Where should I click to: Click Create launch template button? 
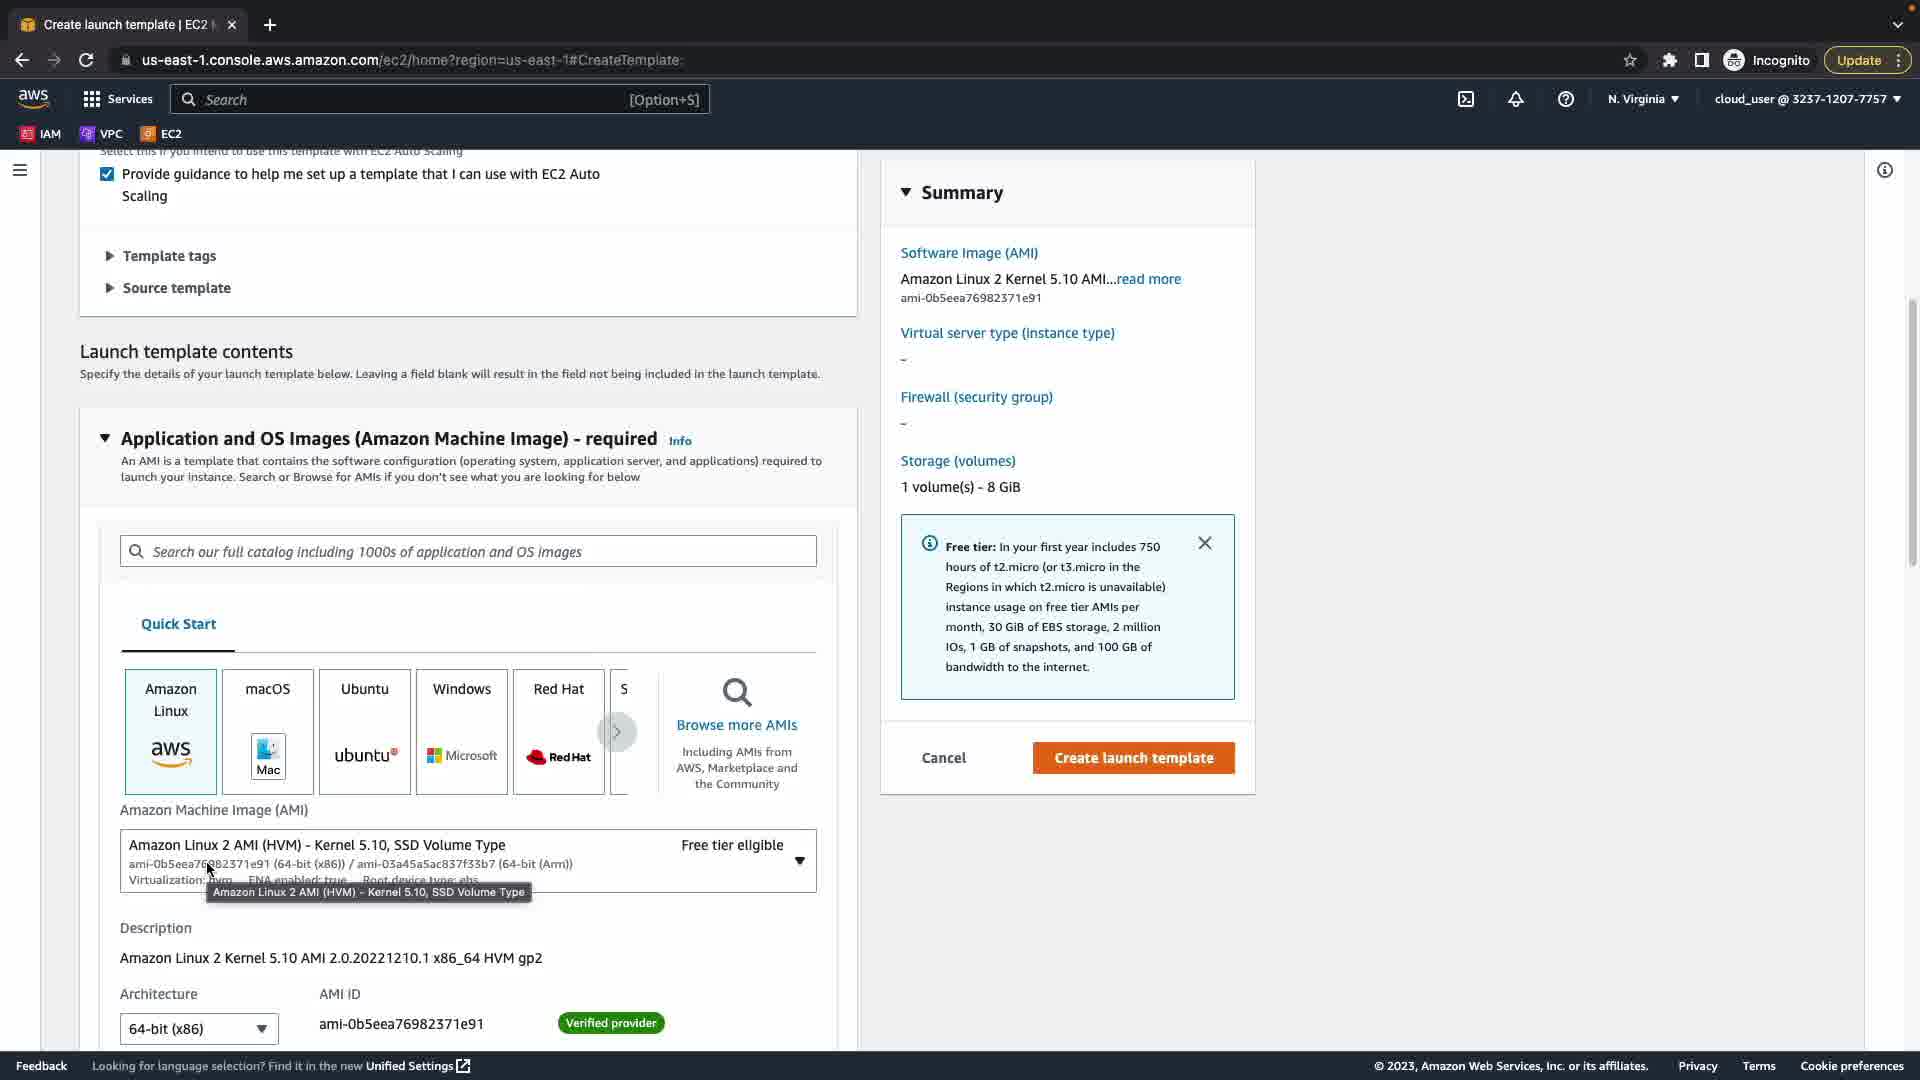pyautogui.click(x=1133, y=758)
